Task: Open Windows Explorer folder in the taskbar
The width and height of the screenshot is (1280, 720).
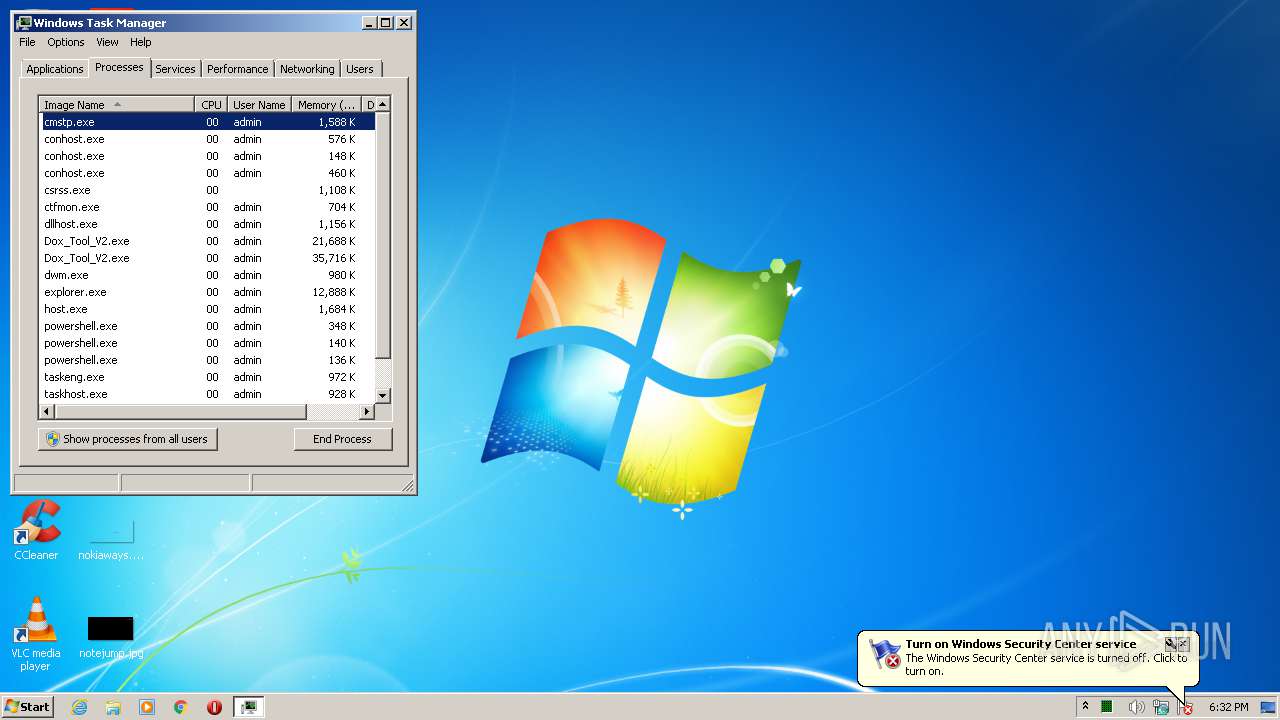Action: 113,707
